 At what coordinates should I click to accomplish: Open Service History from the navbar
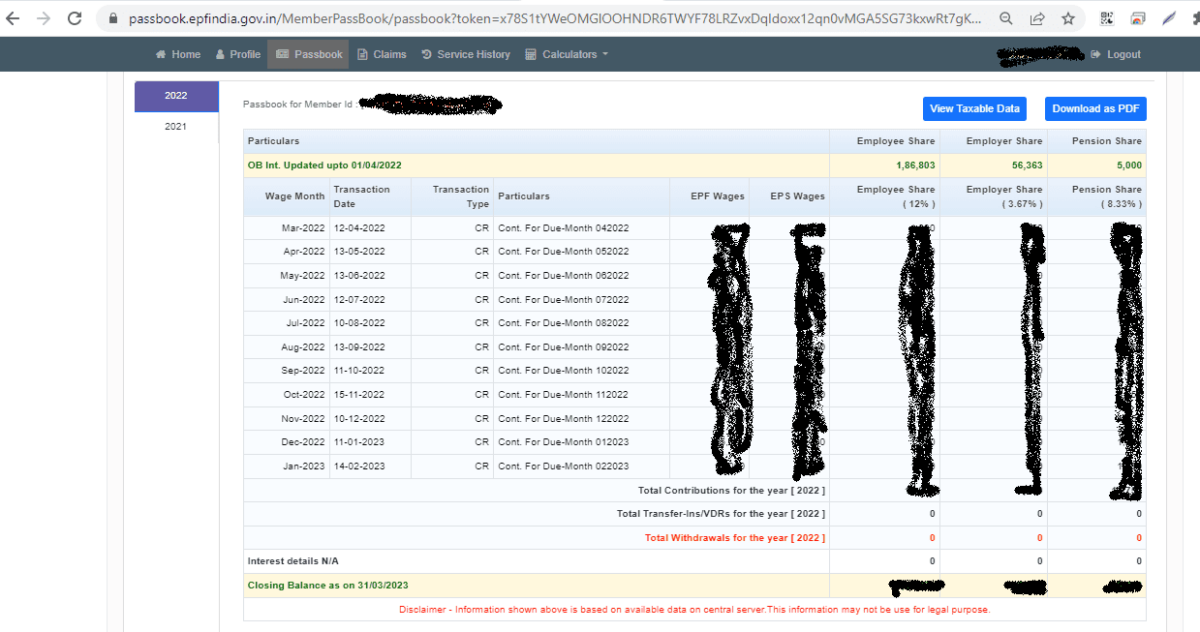[466, 54]
